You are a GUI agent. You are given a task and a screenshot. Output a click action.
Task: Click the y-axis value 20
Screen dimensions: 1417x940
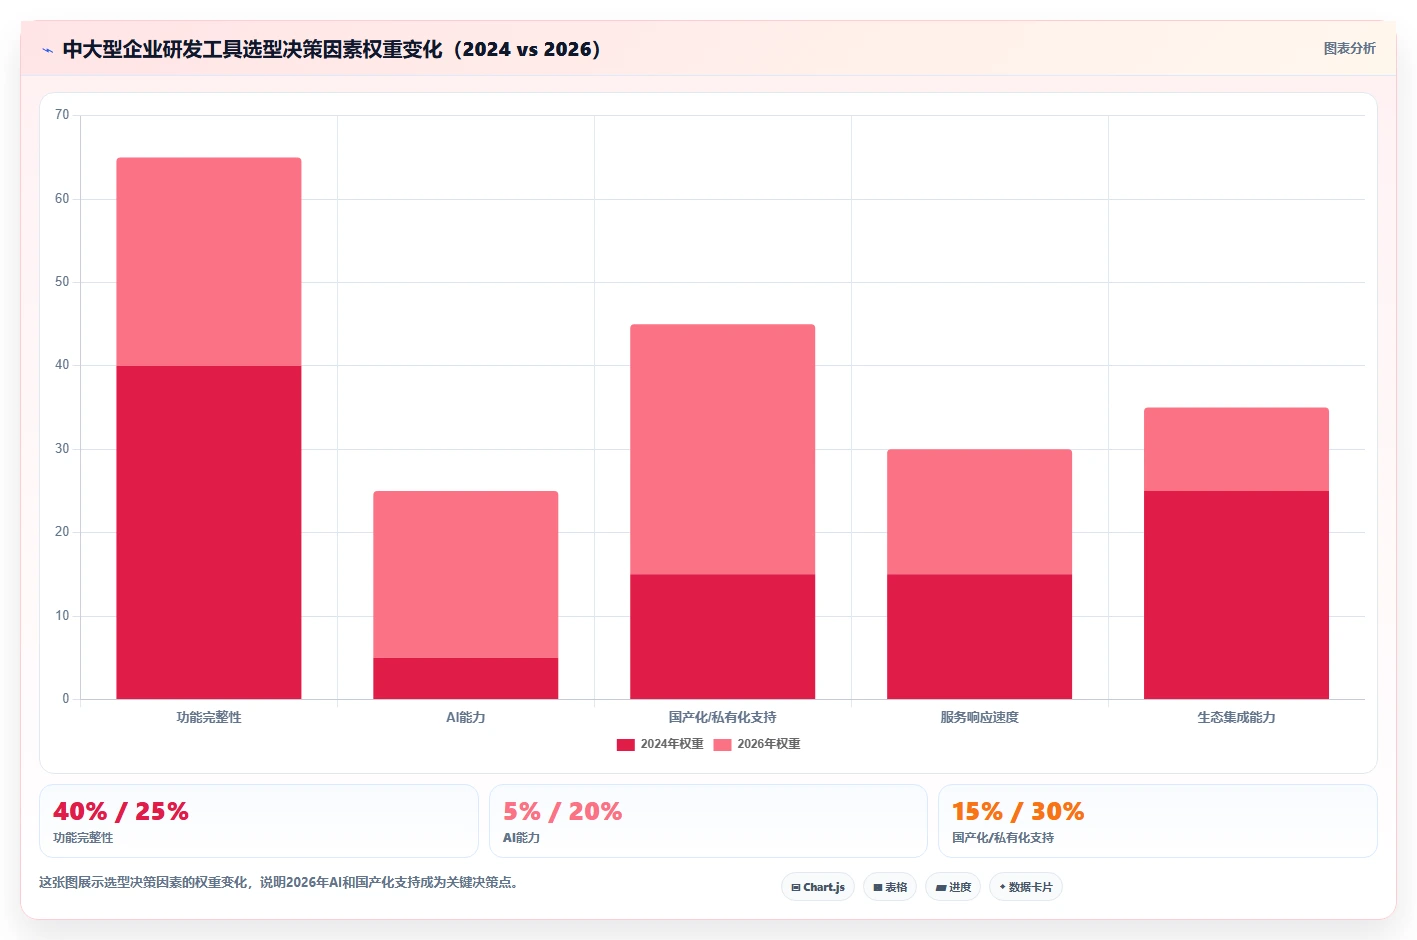click(62, 532)
